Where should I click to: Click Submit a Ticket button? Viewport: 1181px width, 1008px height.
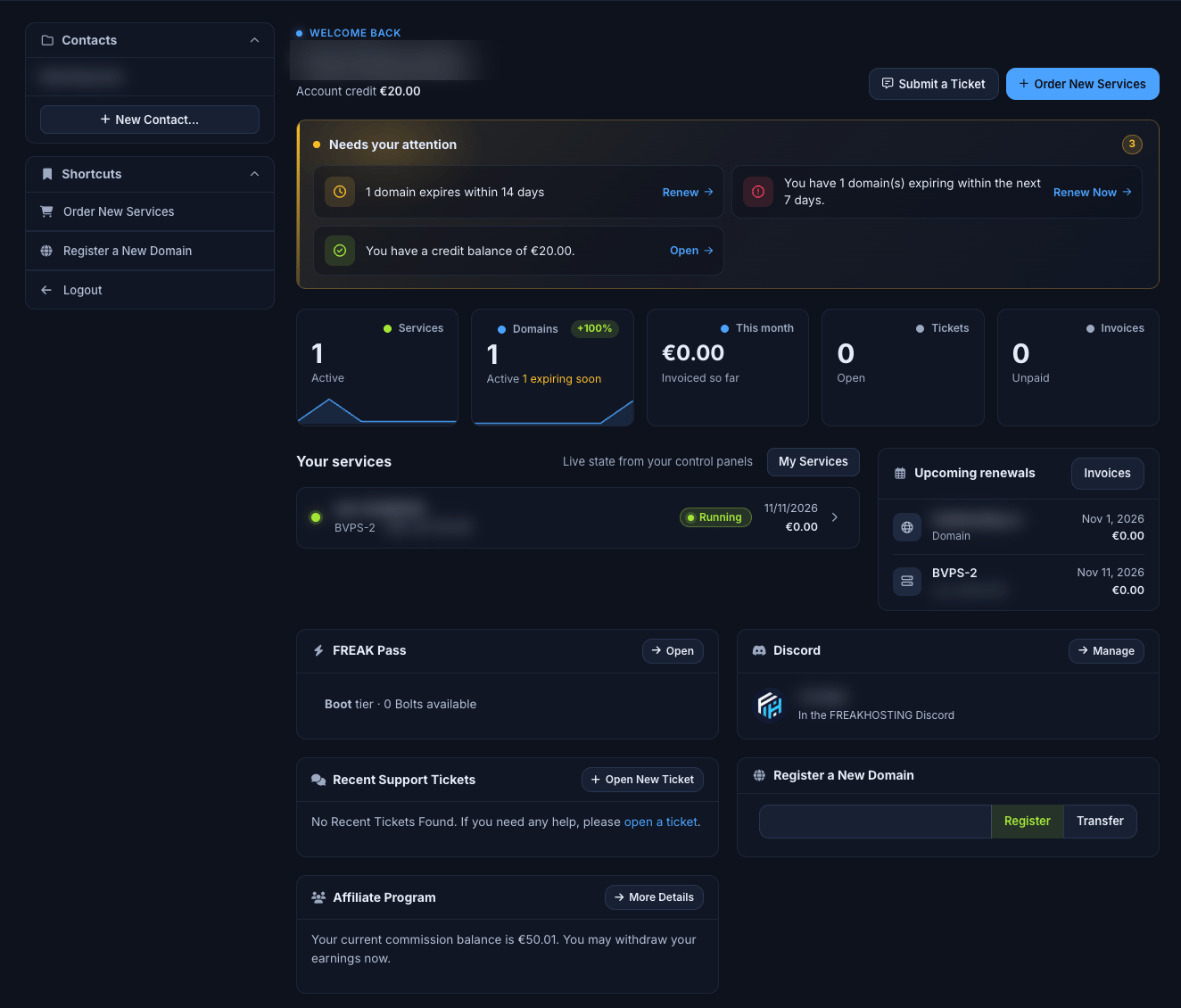933,84
